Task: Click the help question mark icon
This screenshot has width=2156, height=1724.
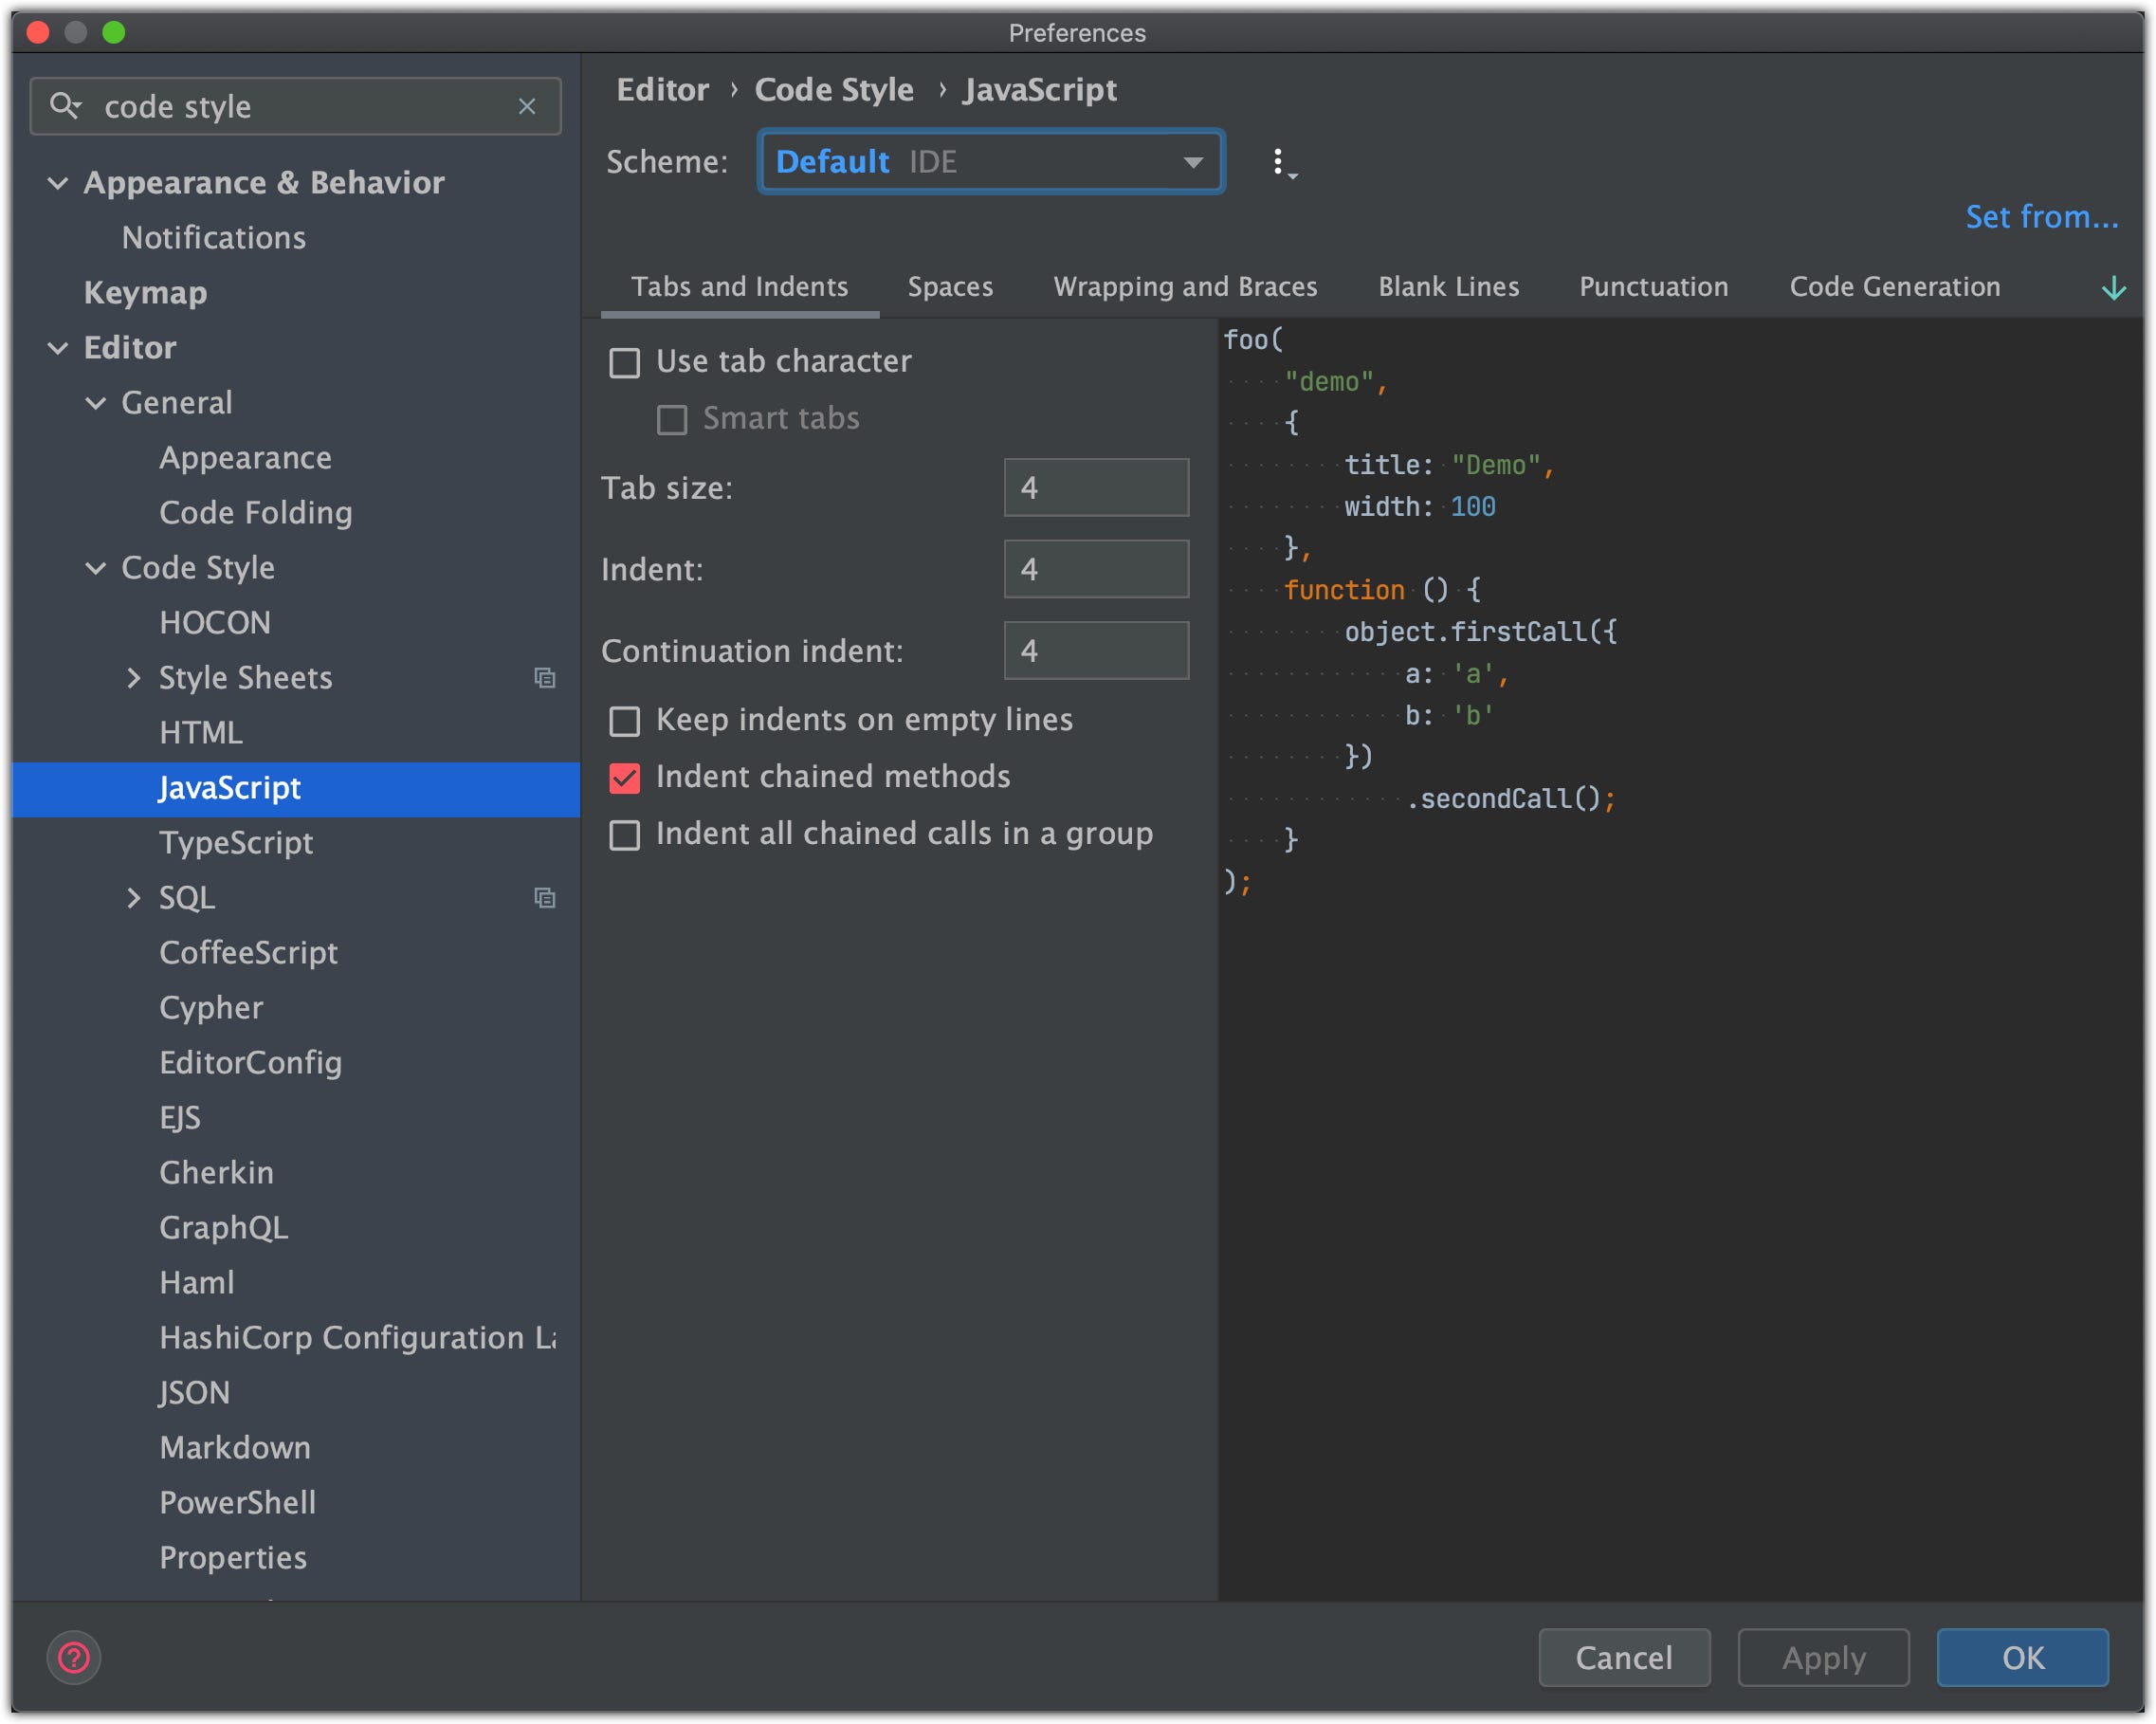Action: tap(74, 1657)
